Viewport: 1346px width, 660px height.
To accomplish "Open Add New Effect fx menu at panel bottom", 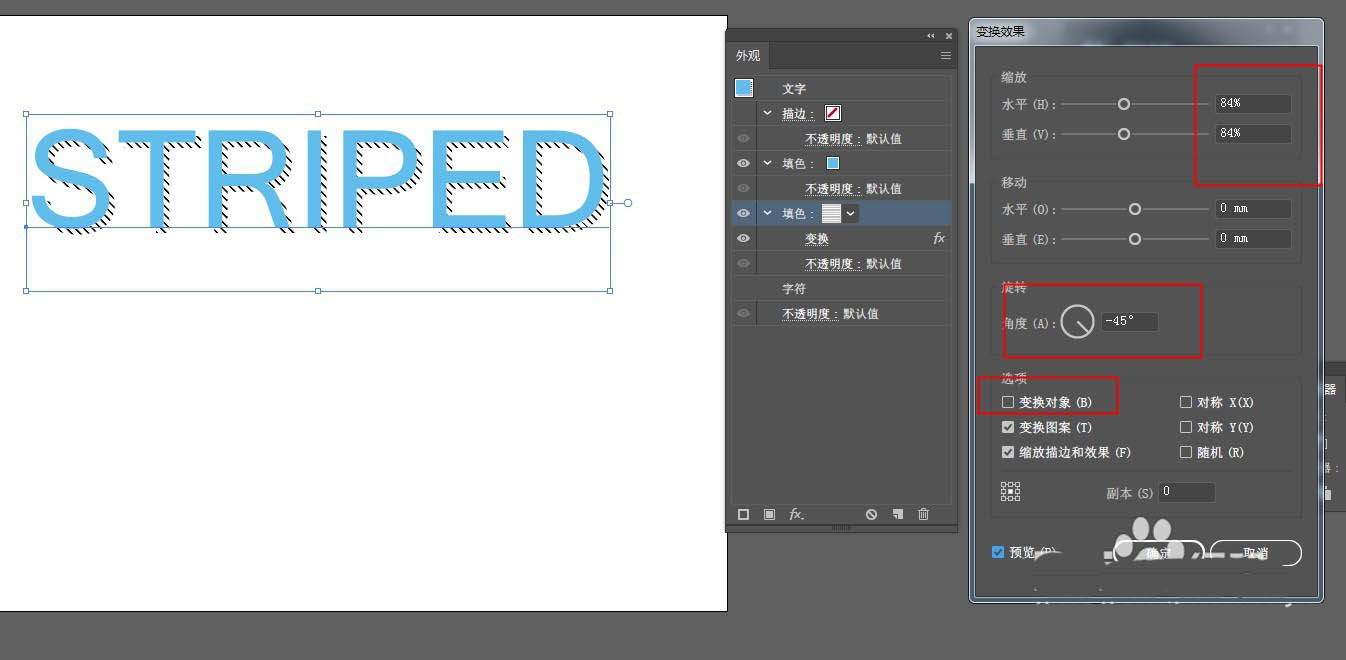I will 796,514.
